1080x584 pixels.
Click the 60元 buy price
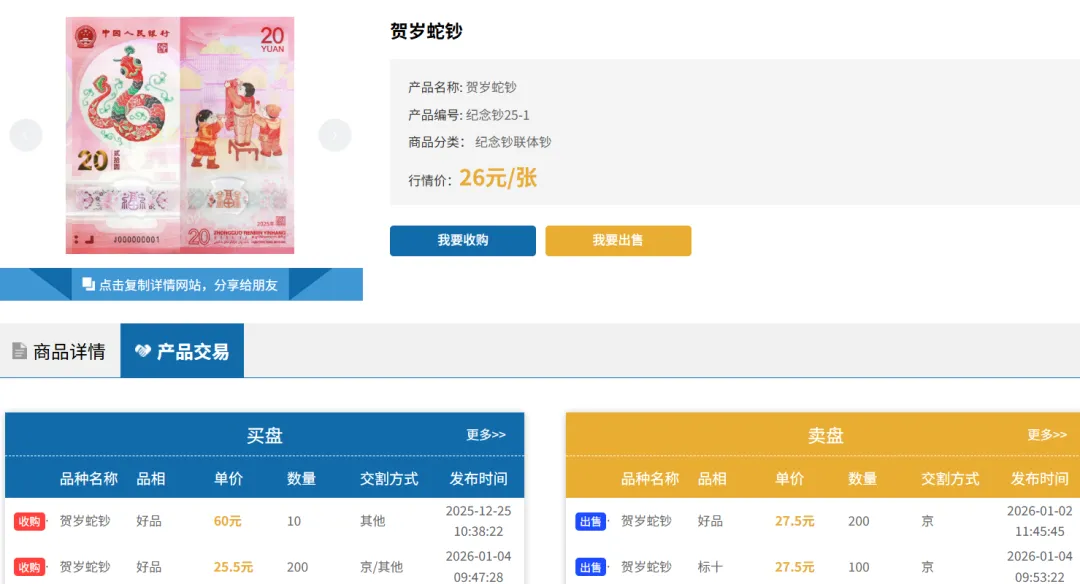pos(227,521)
